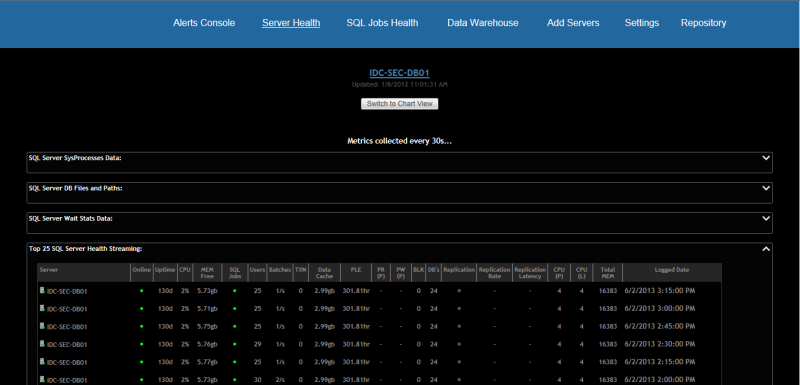Click Online green dot in 2:30:00 PM row
This screenshot has height=385, width=800.
point(141,345)
